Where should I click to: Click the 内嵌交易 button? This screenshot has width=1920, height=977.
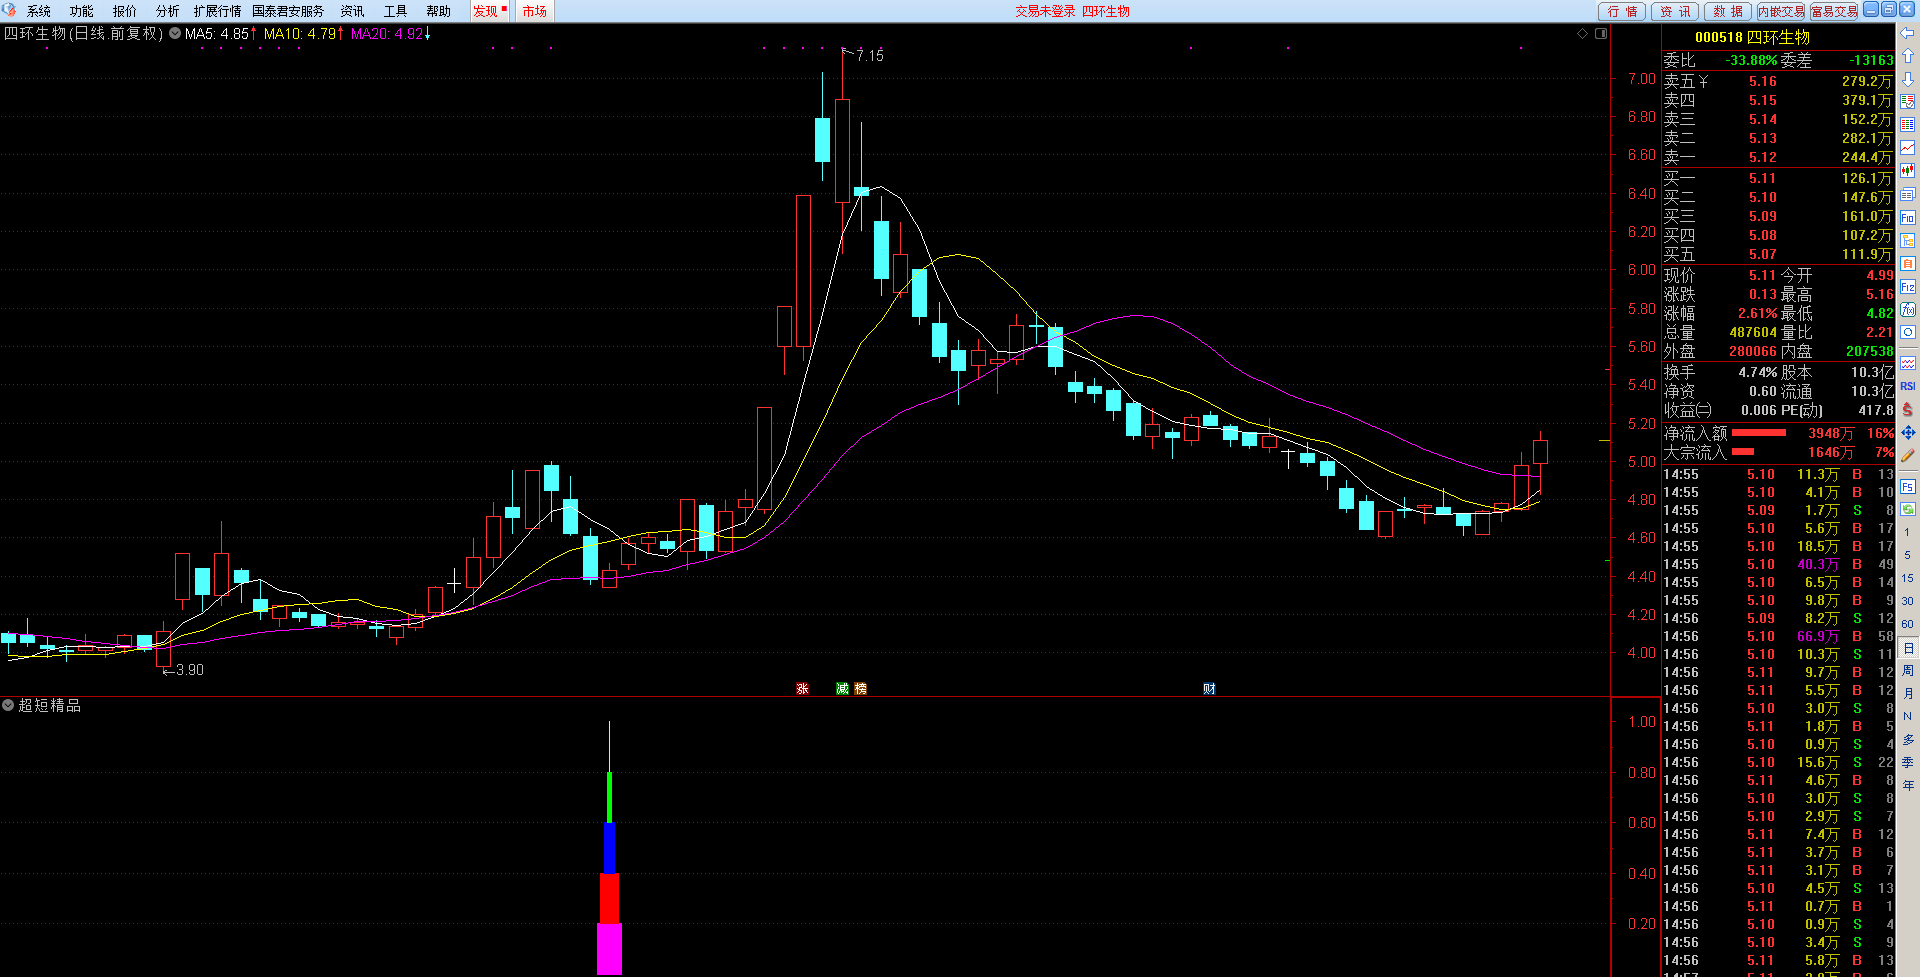click(x=1781, y=11)
